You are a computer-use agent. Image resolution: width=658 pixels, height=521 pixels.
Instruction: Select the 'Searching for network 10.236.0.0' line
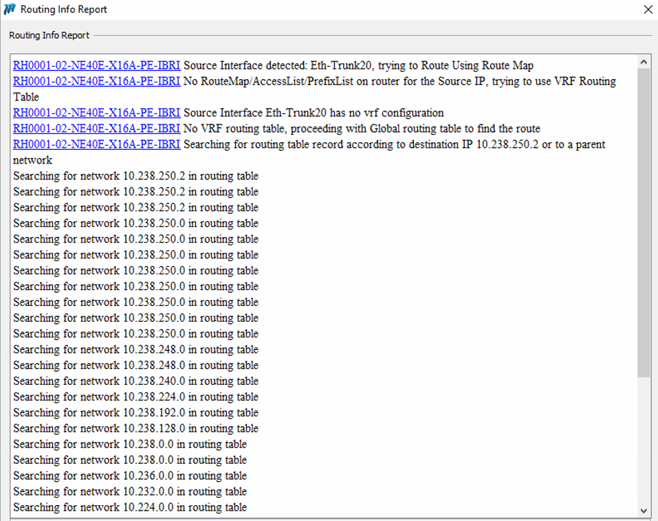tap(129, 476)
